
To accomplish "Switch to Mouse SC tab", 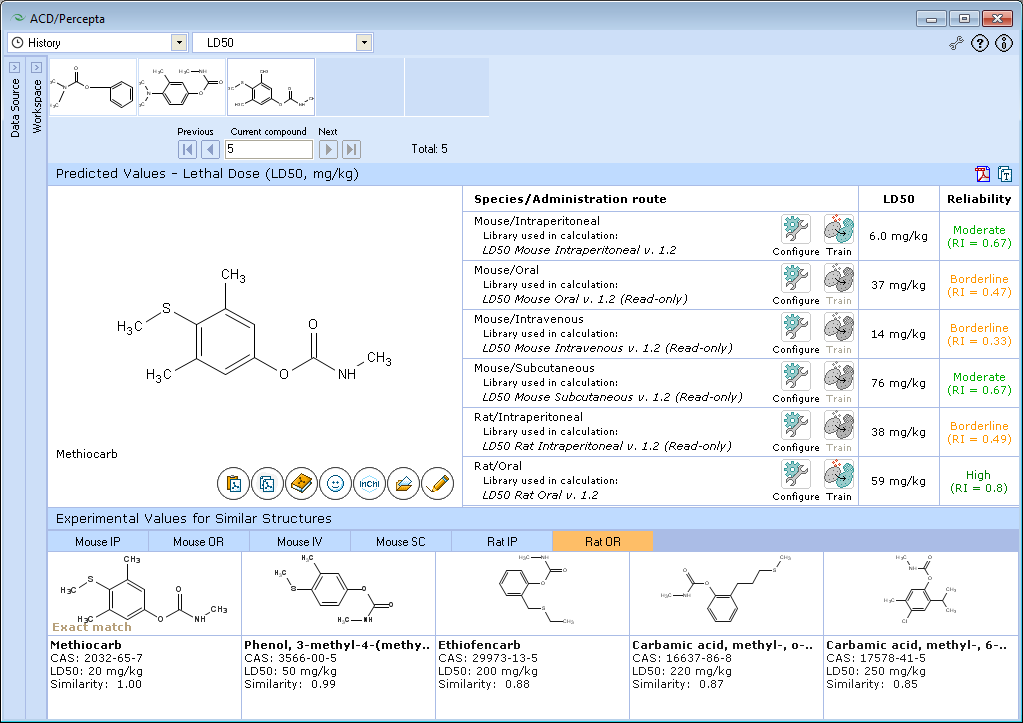I will click(401, 542).
